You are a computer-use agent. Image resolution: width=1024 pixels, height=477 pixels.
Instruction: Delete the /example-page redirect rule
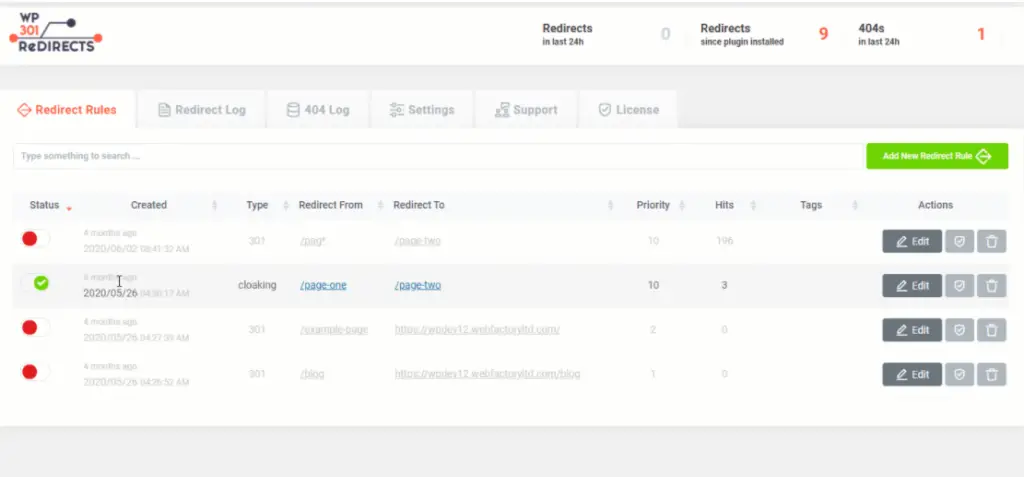tap(991, 330)
